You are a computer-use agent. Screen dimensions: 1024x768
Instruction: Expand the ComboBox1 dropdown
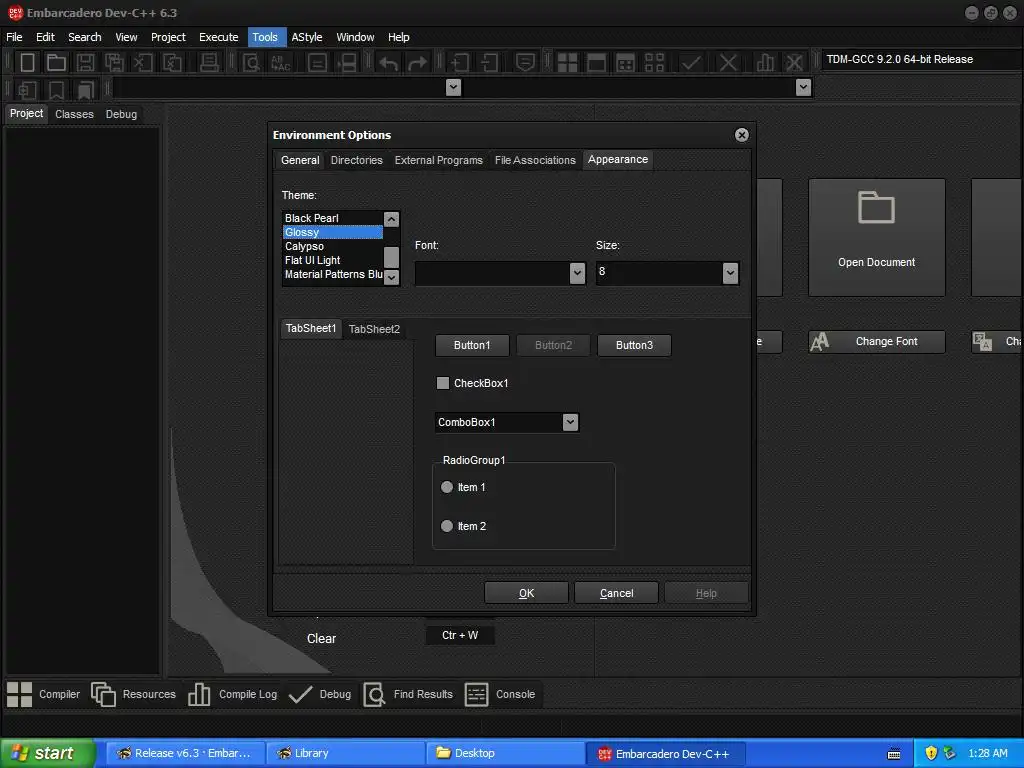(x=570, y=423)
